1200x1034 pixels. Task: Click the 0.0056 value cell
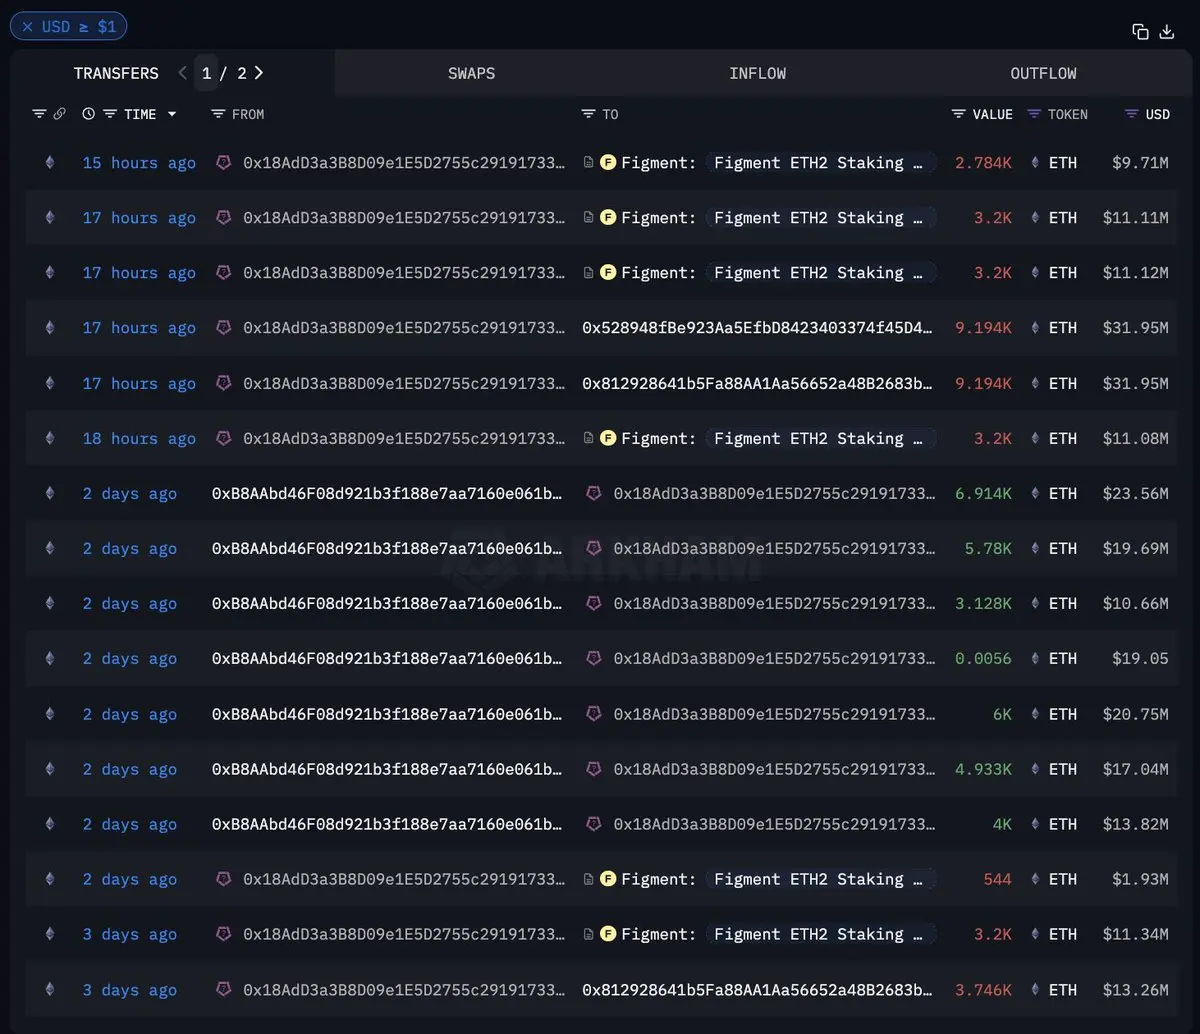(983, 658)
